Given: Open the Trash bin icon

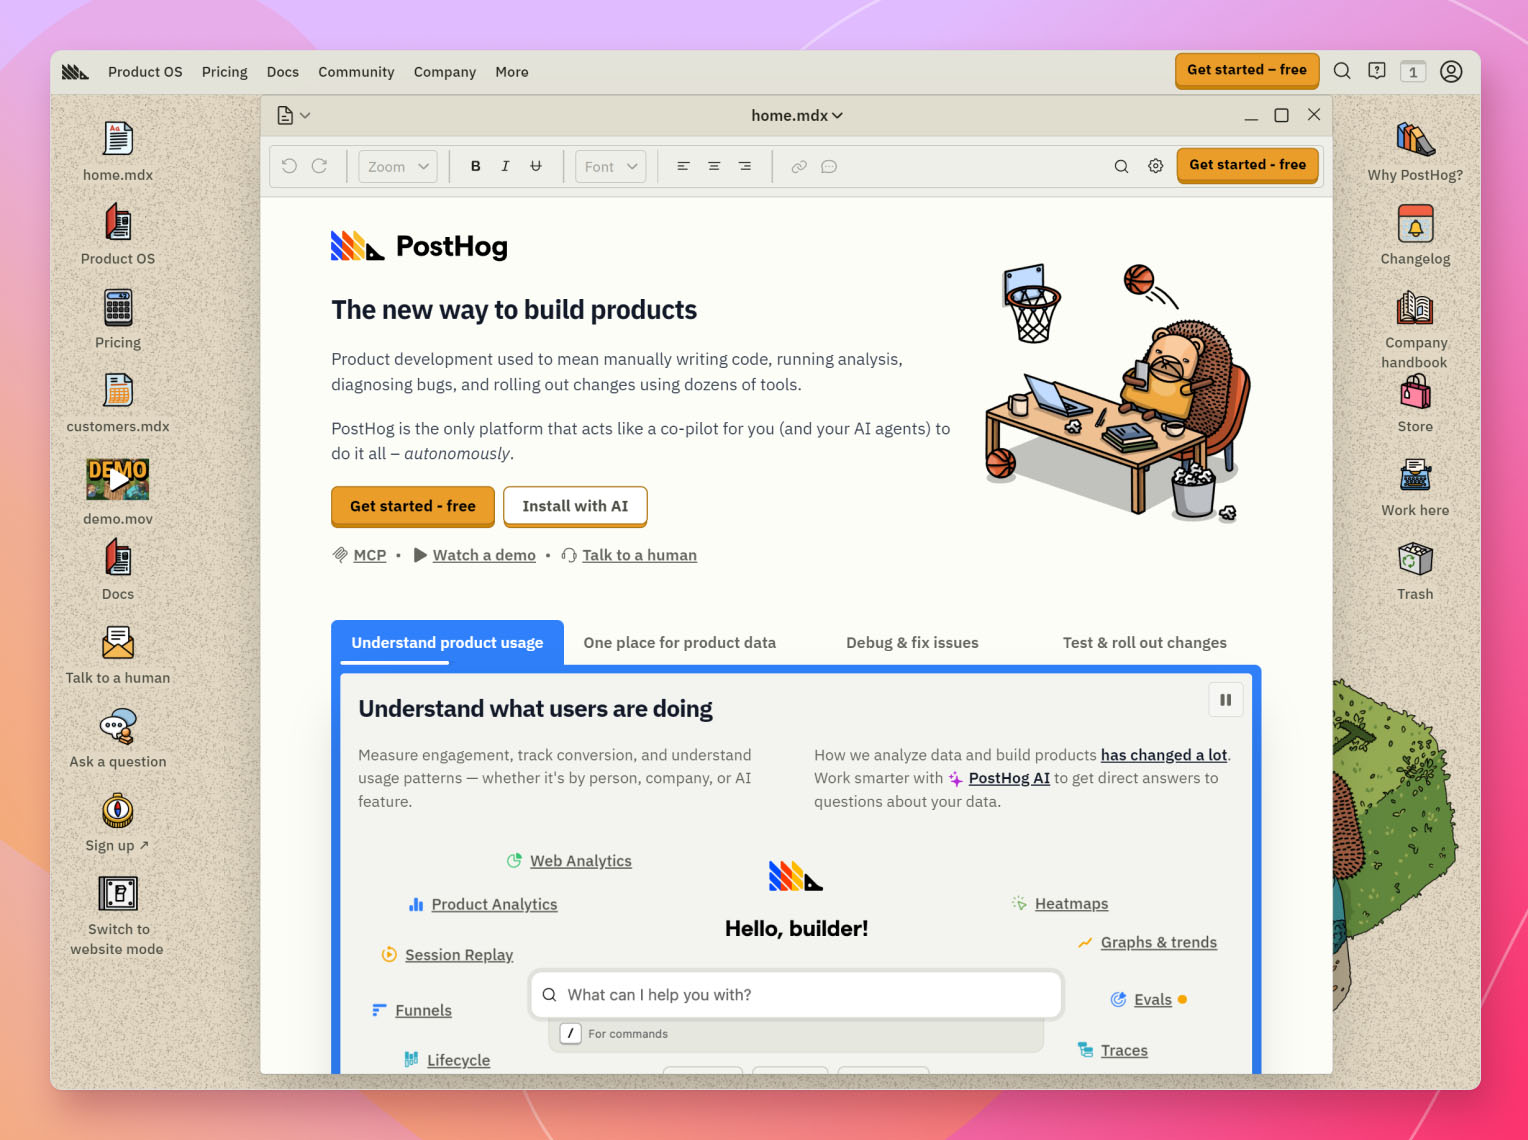Looking at the screenshot, I should (x=1415, y=559).
